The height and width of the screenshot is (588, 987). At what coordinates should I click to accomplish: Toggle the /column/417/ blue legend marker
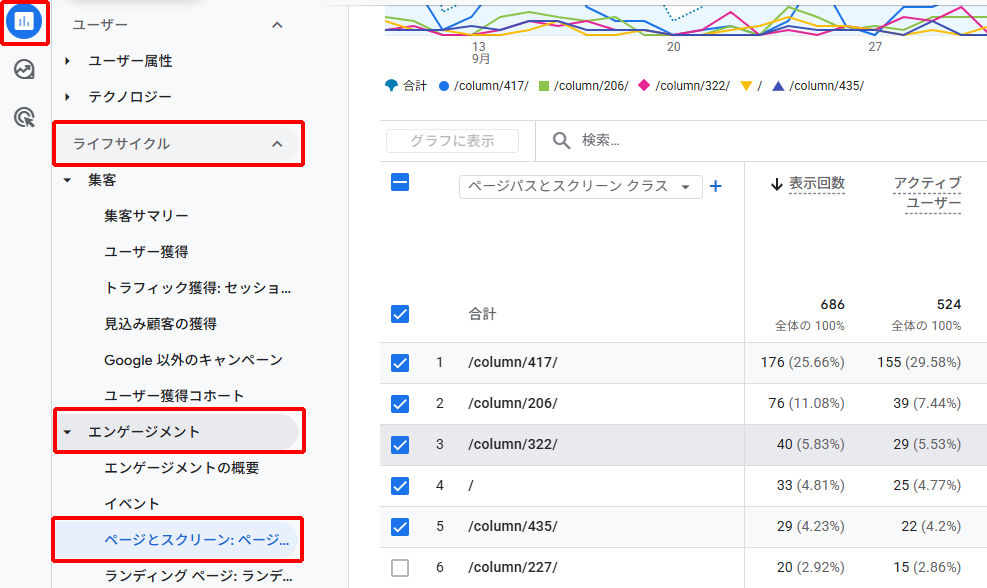pyautogui.click(x=444, y=86)
